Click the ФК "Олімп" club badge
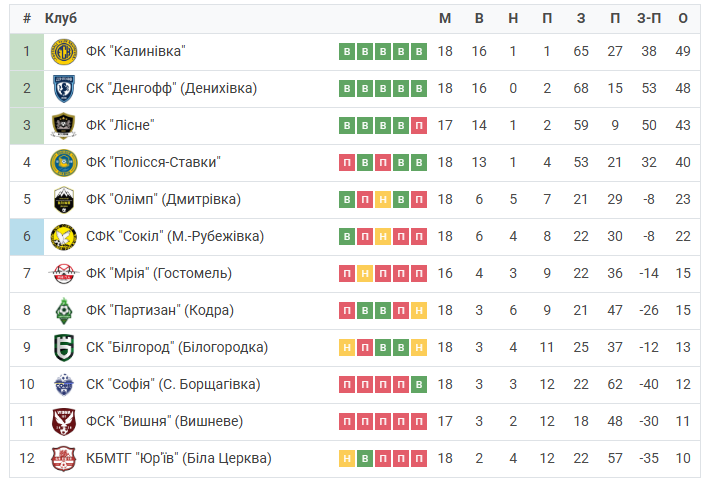Viewport: 709px width, 483px height. 63,200
